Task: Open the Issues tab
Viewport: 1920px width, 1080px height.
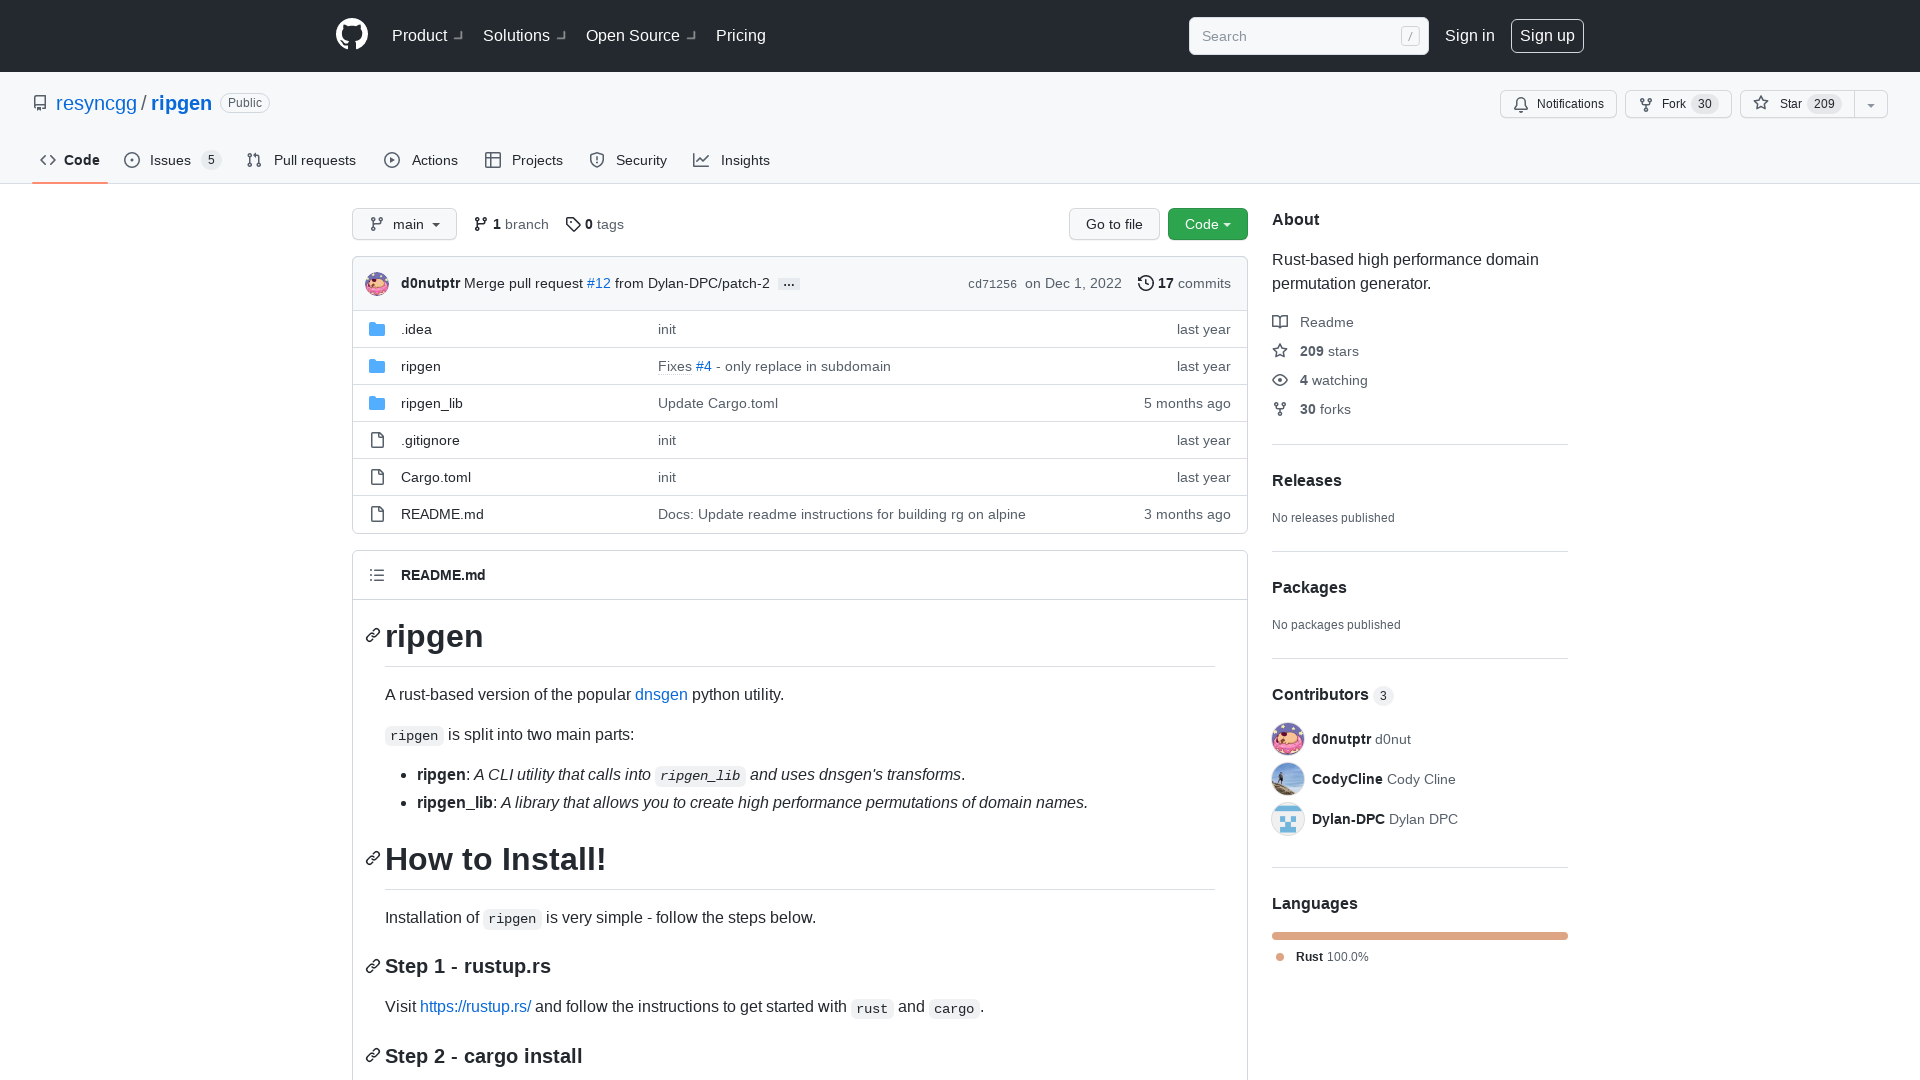Action: 172,160
